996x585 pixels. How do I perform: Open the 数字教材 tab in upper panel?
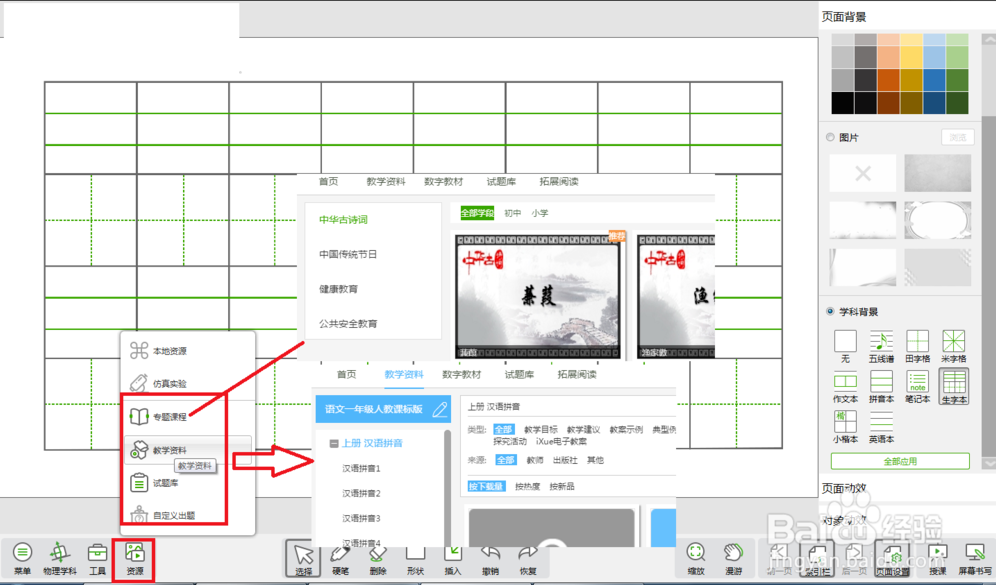(443, 182)
